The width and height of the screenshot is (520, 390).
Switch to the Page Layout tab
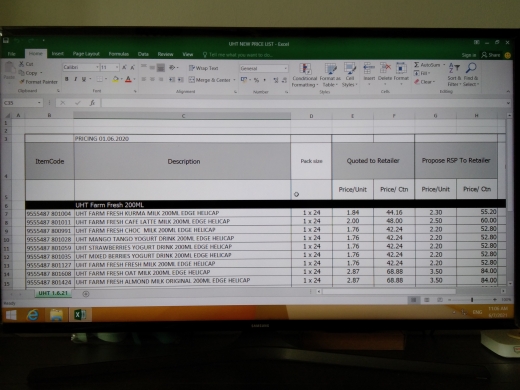point(86,54)
